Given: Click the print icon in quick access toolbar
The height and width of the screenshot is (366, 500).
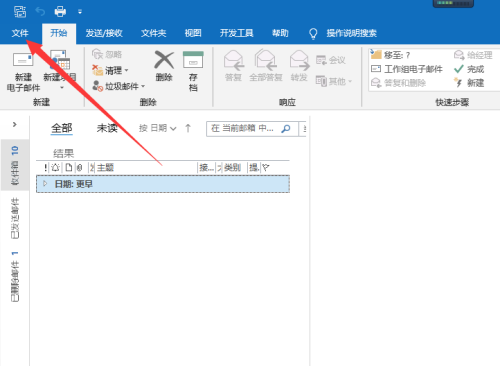Looking at the screenshot, I should pos(60,12).
